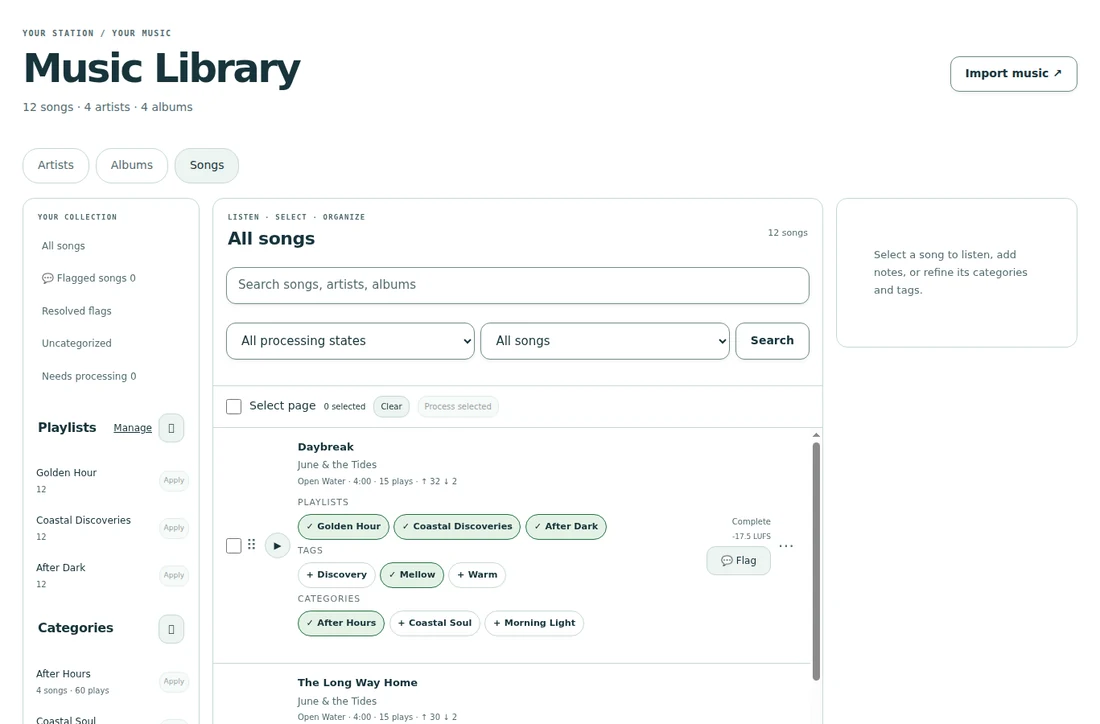
Task: Apply the Coastal Discoveries playlist
Action: pos(173,528)
